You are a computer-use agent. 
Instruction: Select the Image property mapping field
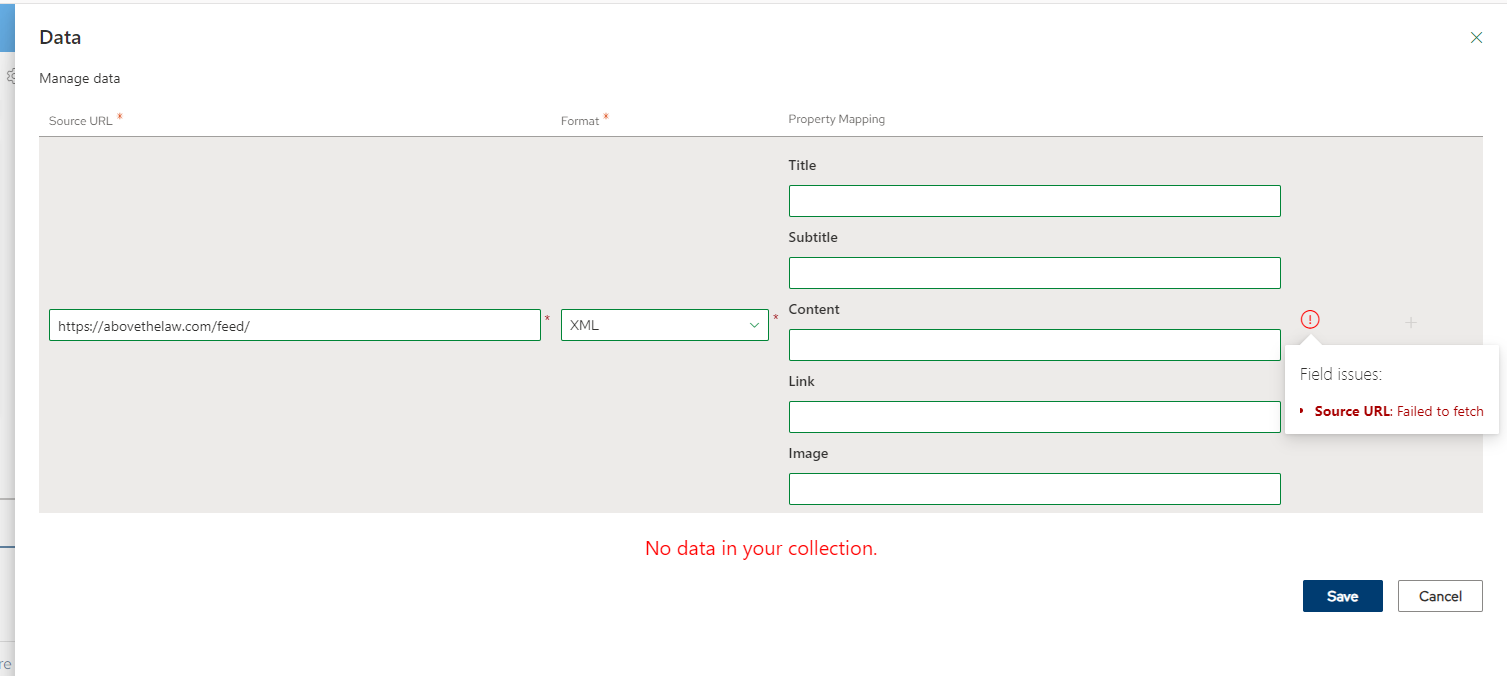click(x=1034, y=489)
